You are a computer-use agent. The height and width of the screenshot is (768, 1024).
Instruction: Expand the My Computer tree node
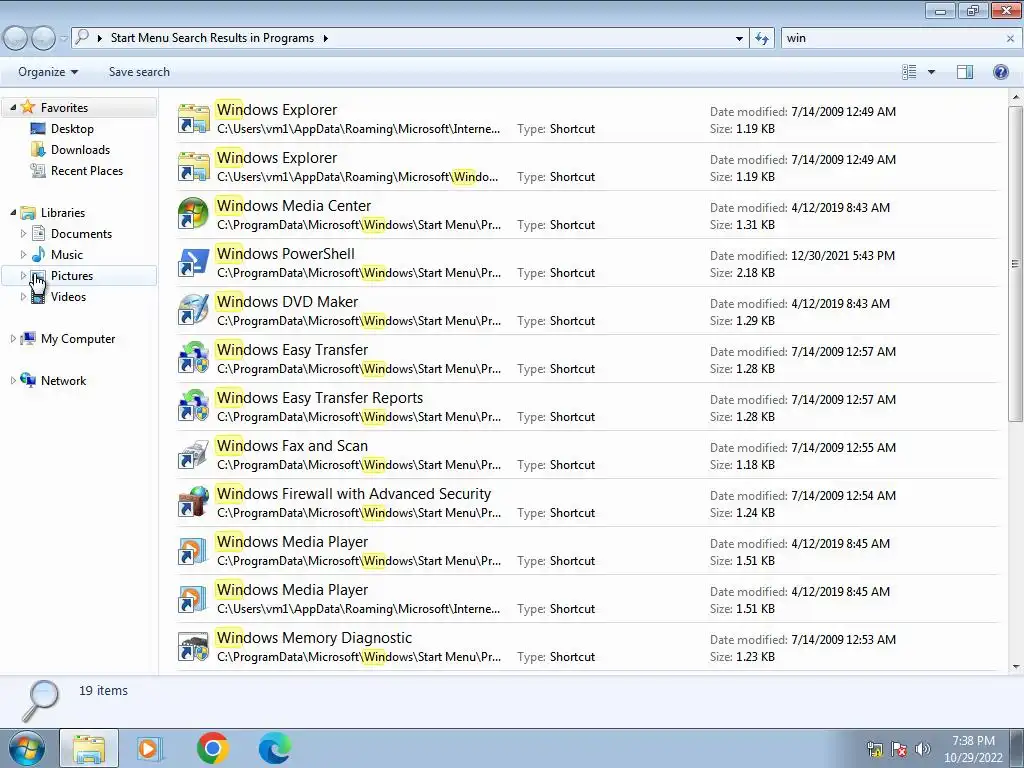[x=13, y=338]
